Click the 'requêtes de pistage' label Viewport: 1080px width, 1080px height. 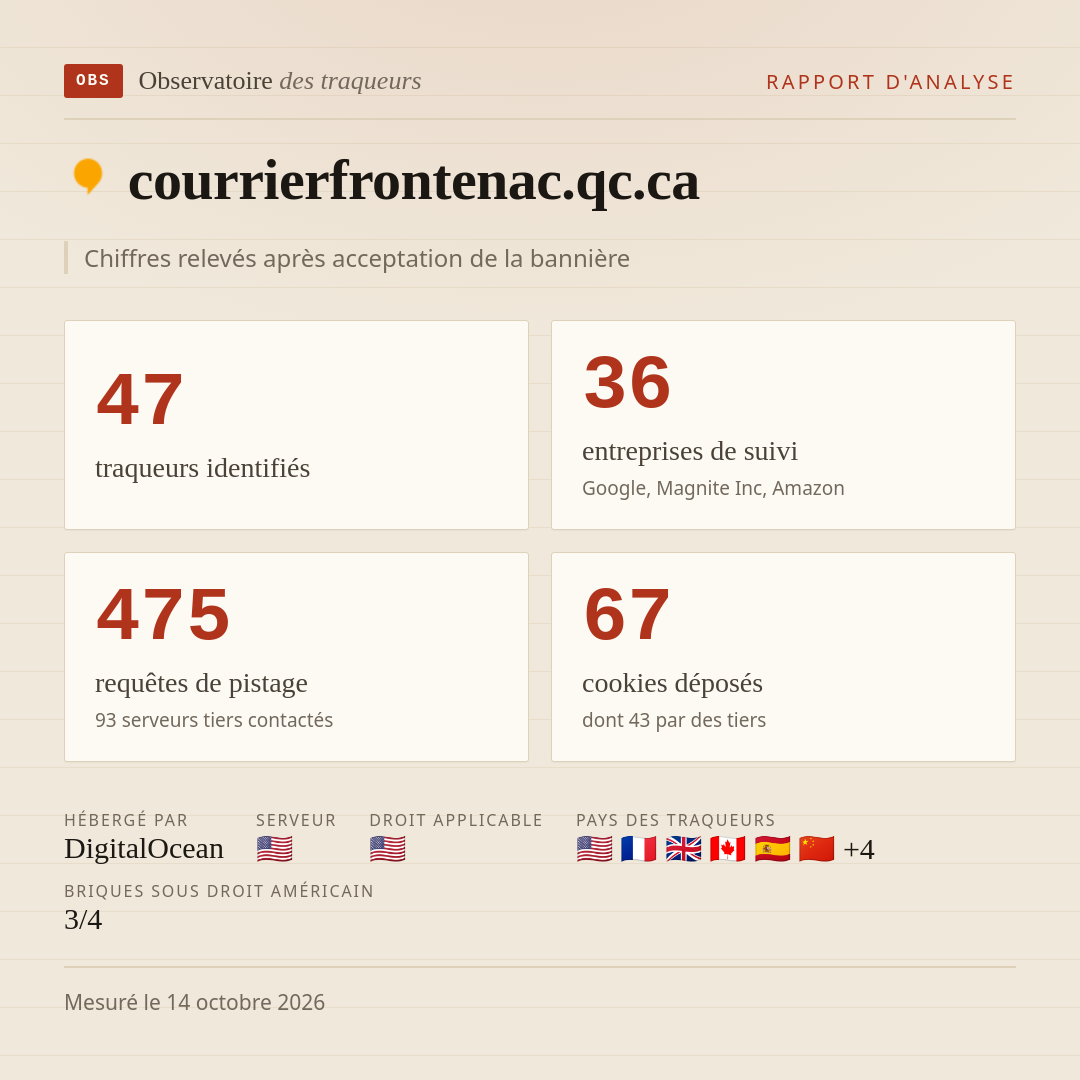(x=201, y=683)
